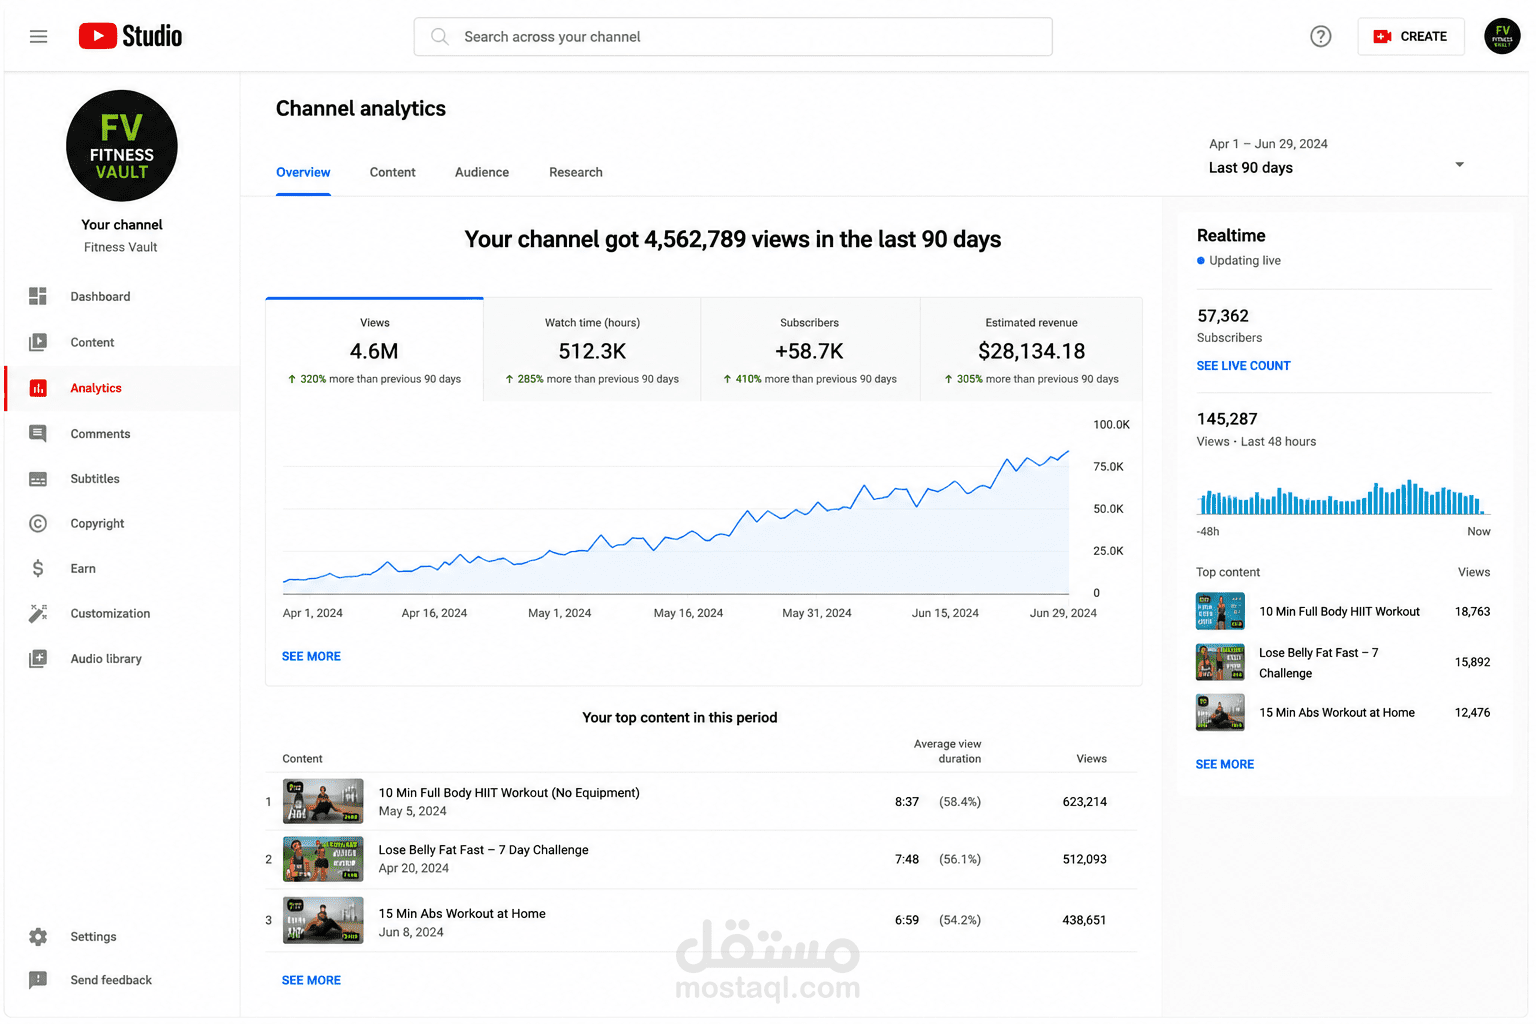
Task: Select the Subscribers metric card
Action: point(810,350)
